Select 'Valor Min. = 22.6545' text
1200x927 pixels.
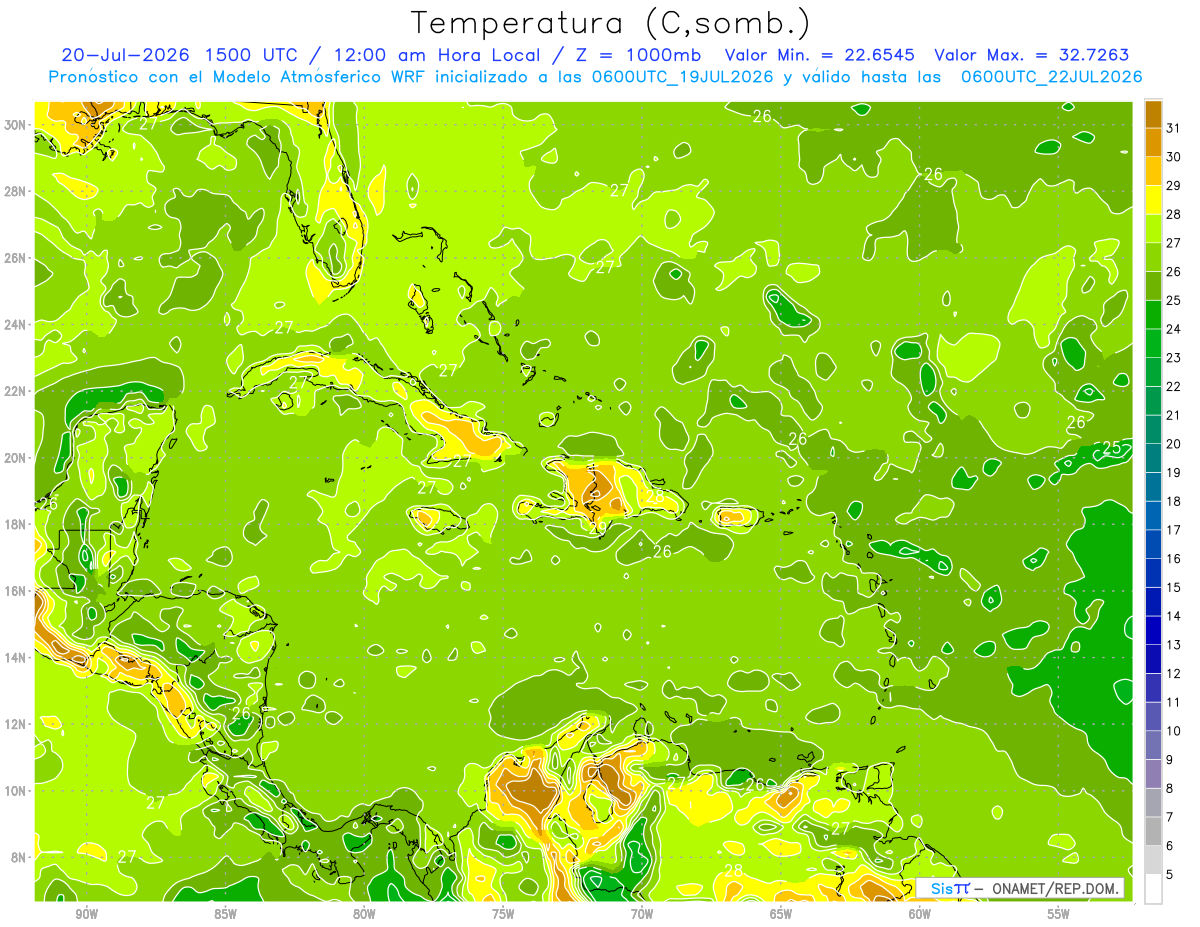(x=822, y=55)
